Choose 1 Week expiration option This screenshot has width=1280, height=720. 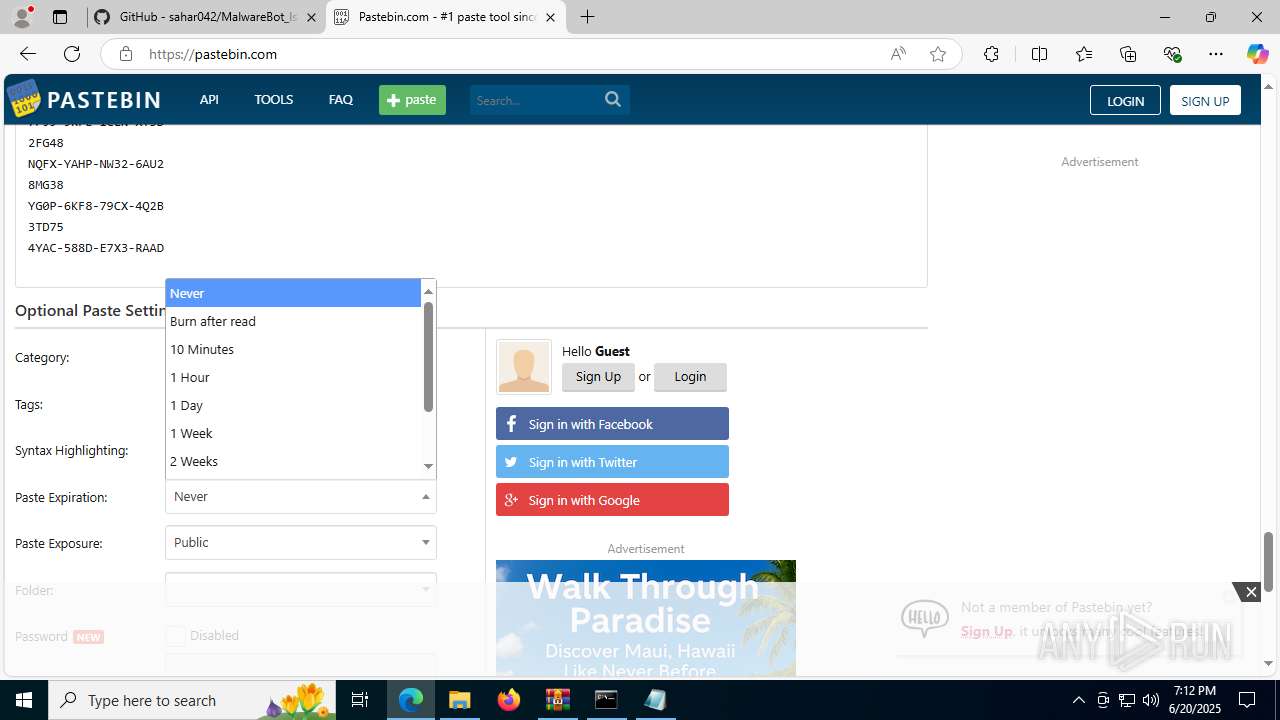[293, 433]
